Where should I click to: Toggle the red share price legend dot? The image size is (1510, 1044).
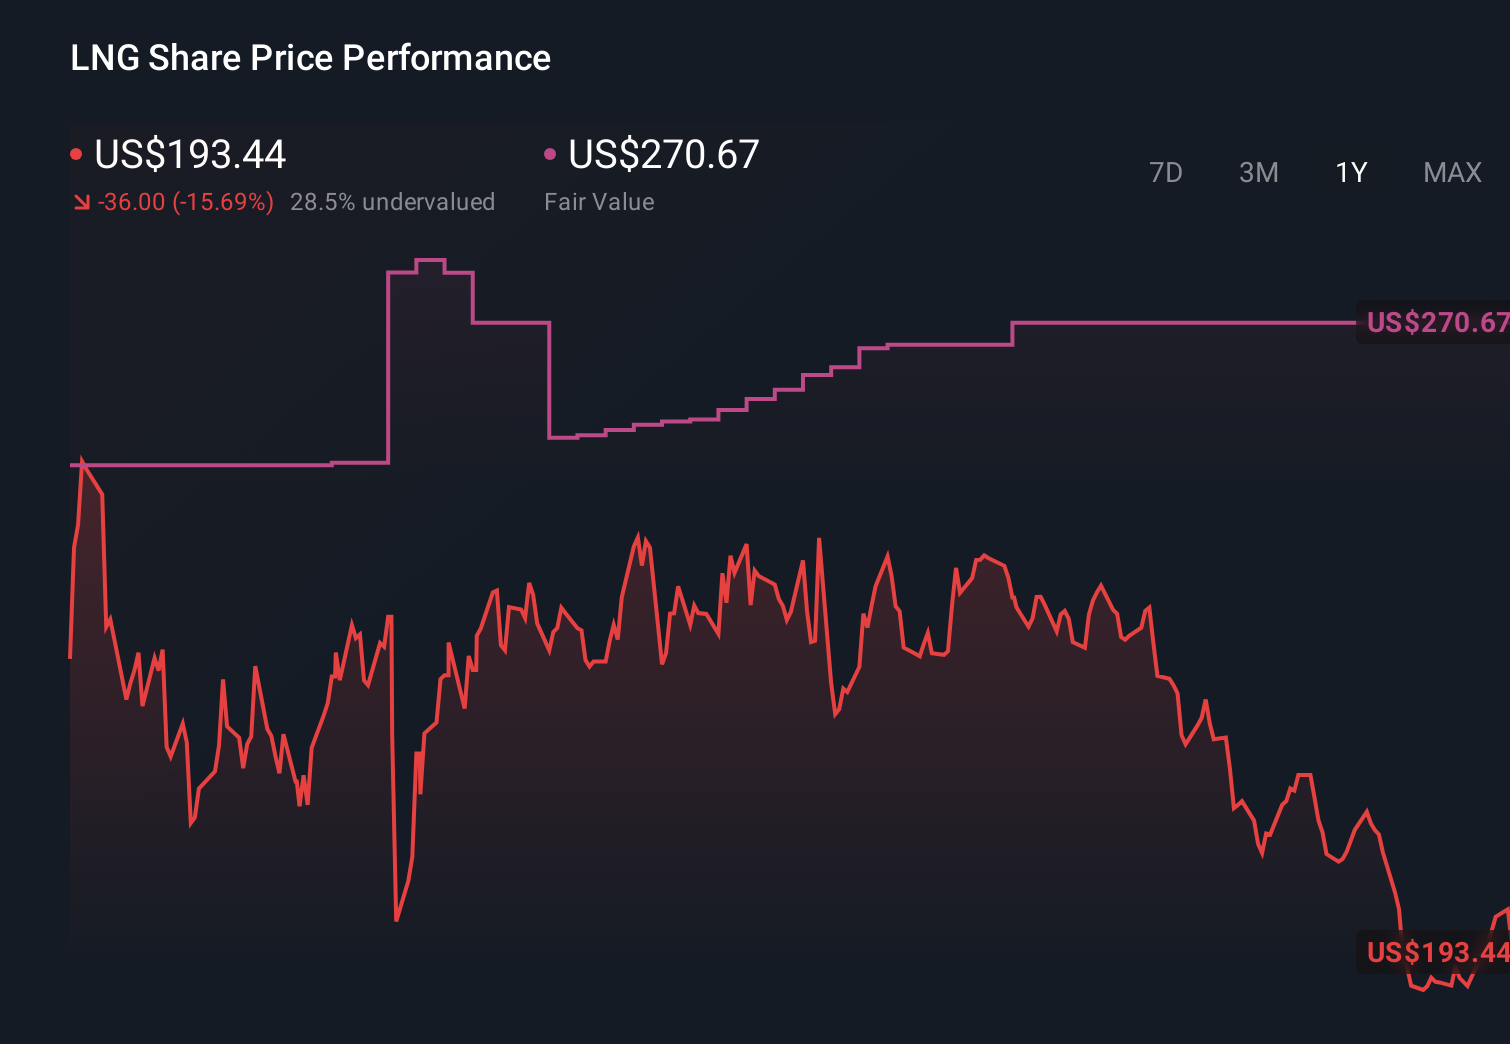pos(75,152)
